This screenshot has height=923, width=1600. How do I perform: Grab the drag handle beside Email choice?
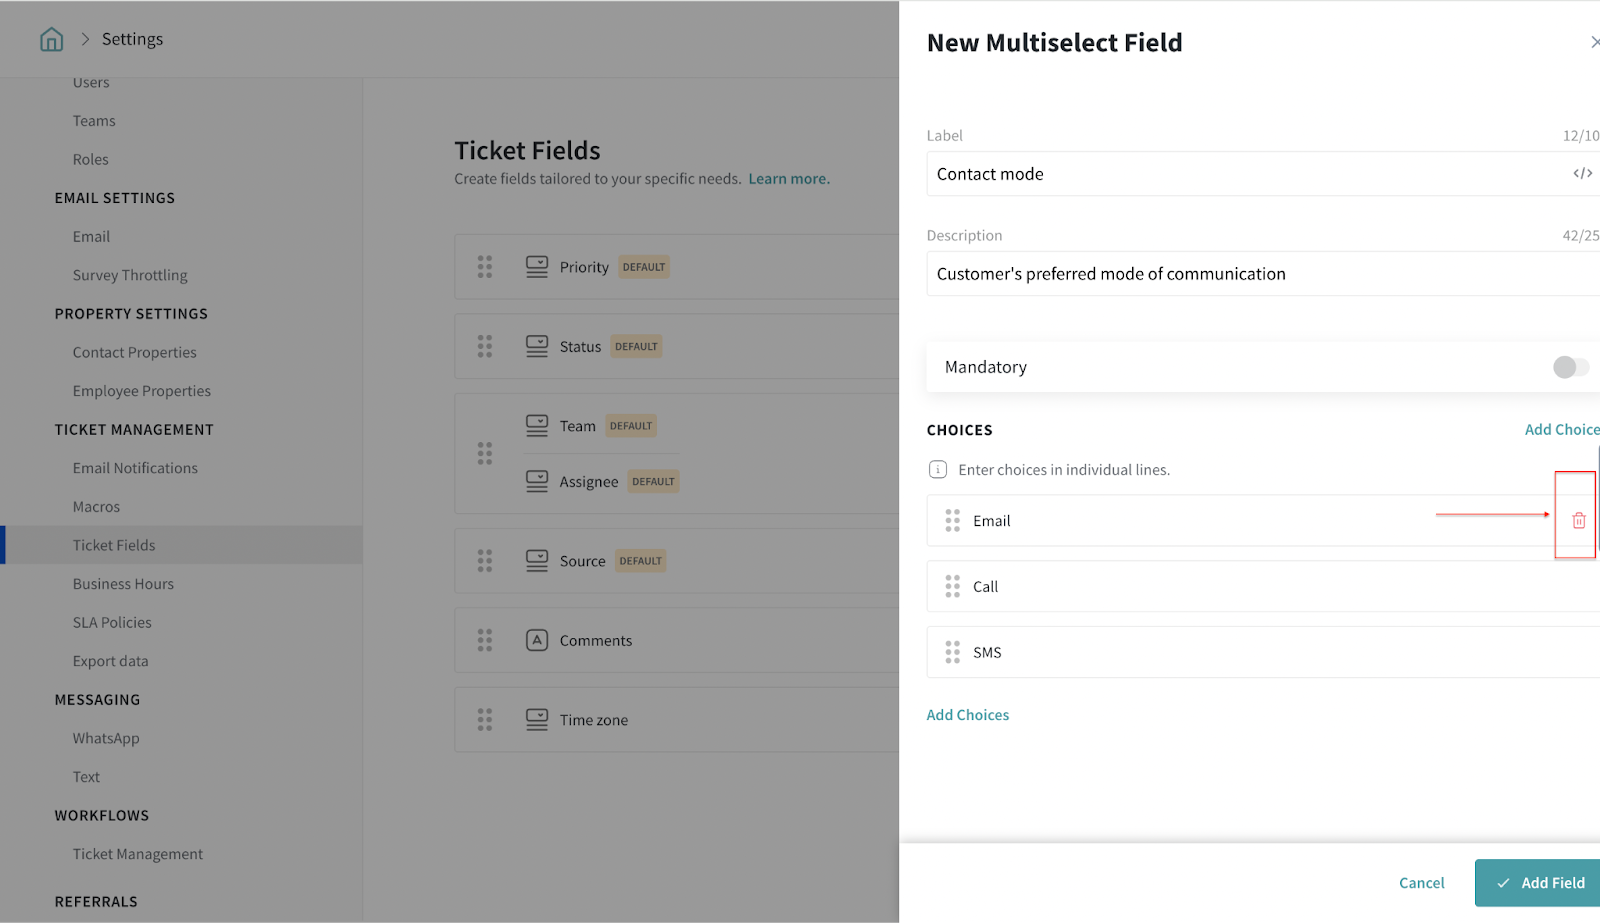tap(952, 520)
